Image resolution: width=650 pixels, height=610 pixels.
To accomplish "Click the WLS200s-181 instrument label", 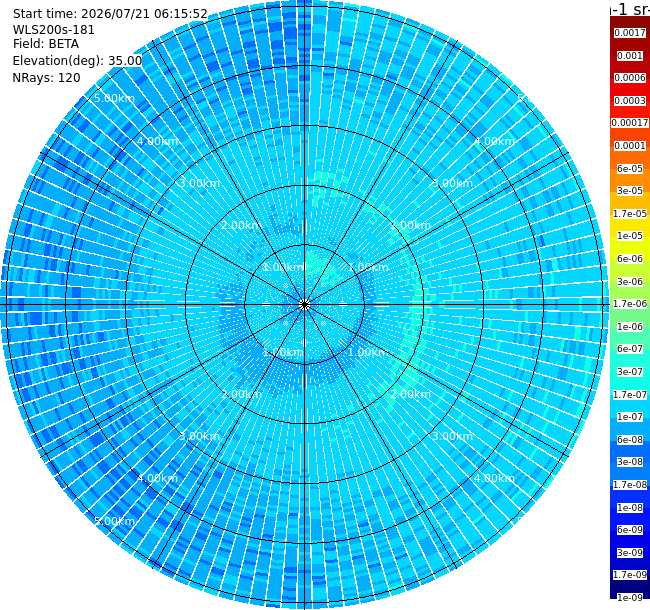I will click(x=53, y=30).
